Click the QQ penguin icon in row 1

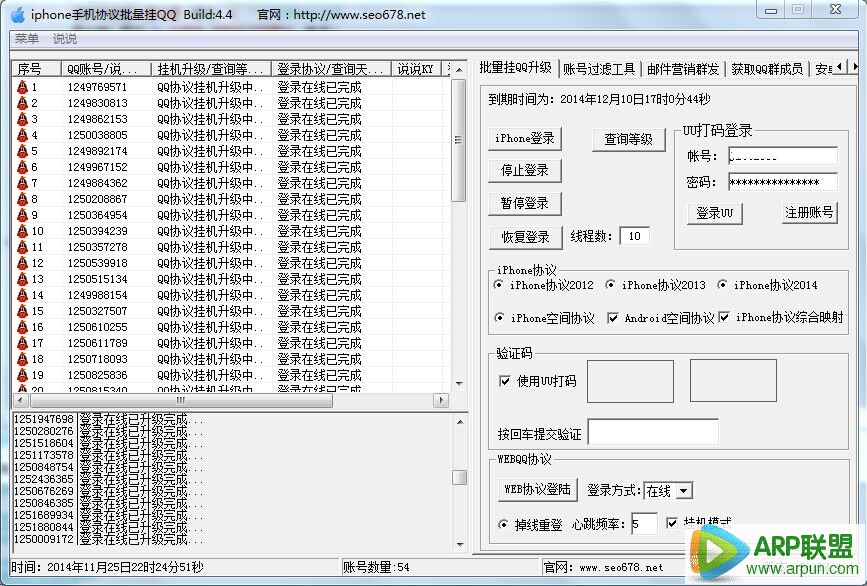23,87
